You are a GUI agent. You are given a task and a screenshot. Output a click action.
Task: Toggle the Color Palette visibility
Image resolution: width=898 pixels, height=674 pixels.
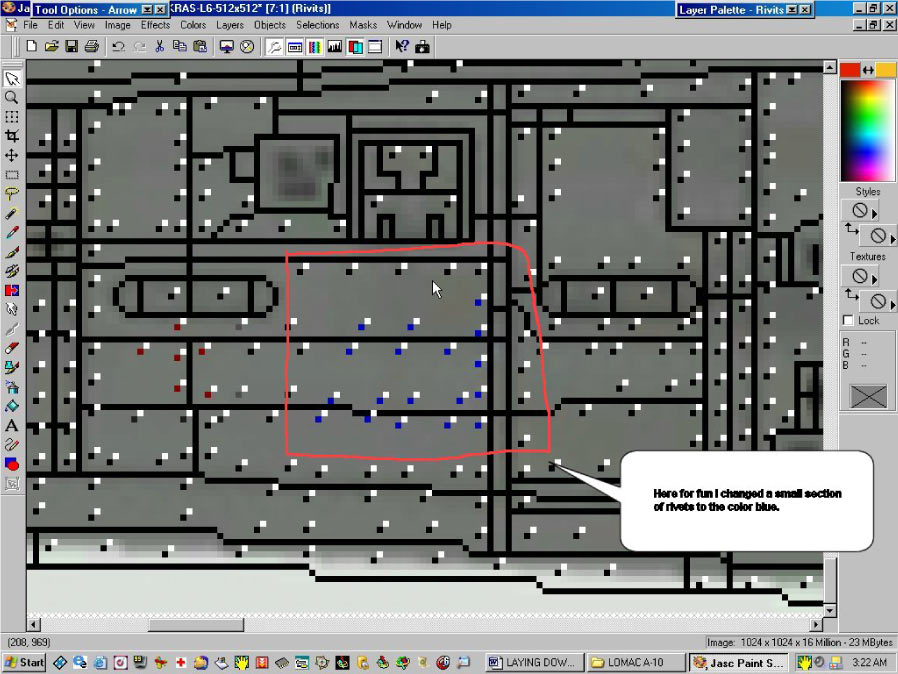coord(315,46)
